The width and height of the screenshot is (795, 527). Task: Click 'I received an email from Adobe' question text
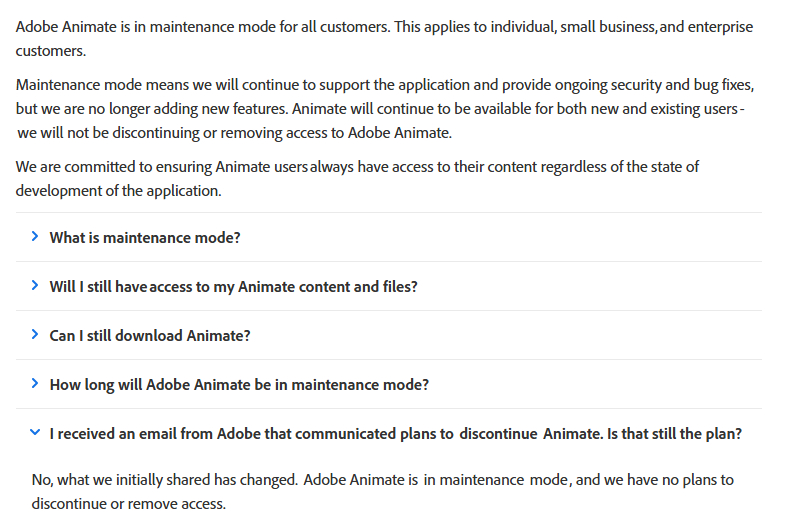[395, 434]
